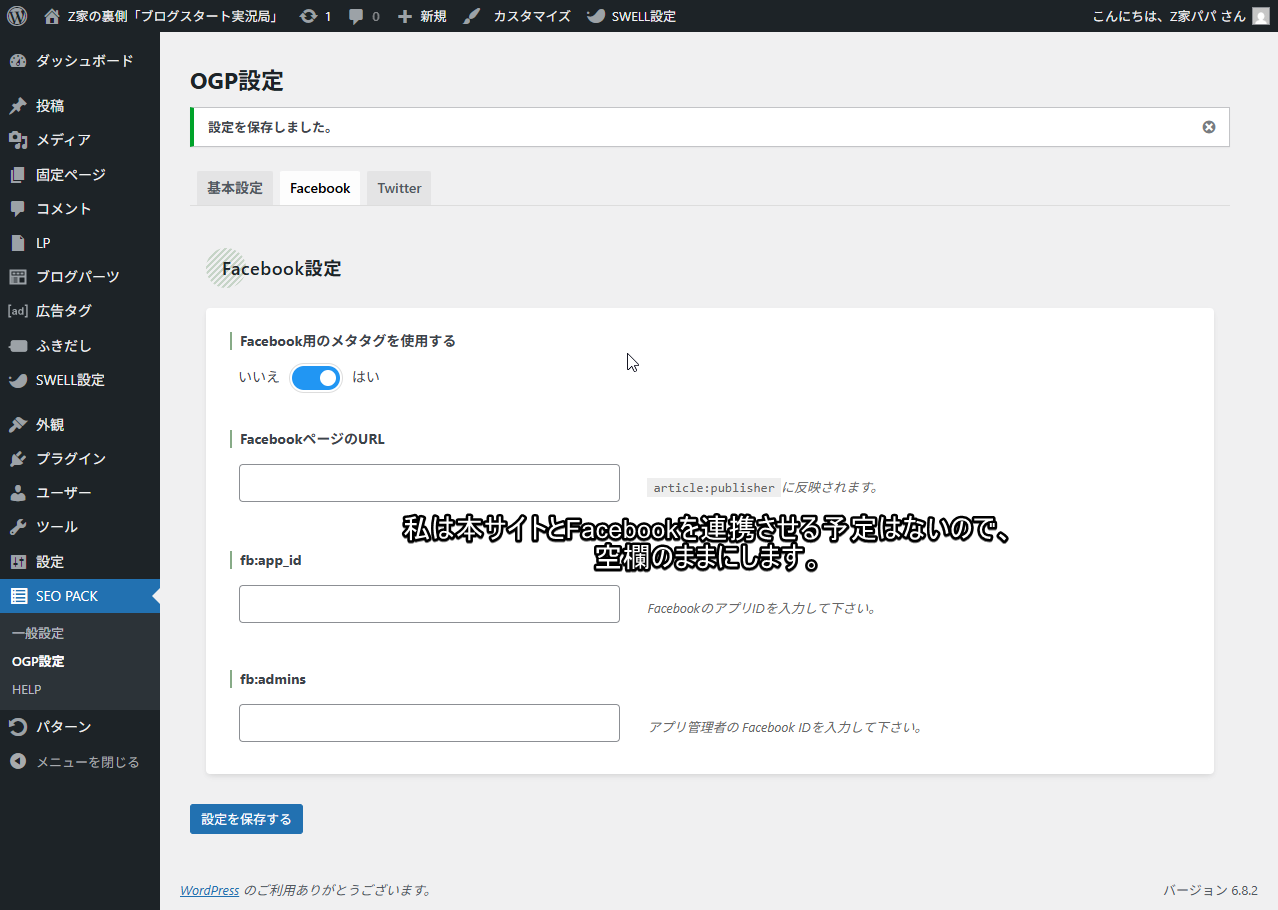Open the comments bubble showing 0
The image size is (1278, 910).
tap(356, 17)
